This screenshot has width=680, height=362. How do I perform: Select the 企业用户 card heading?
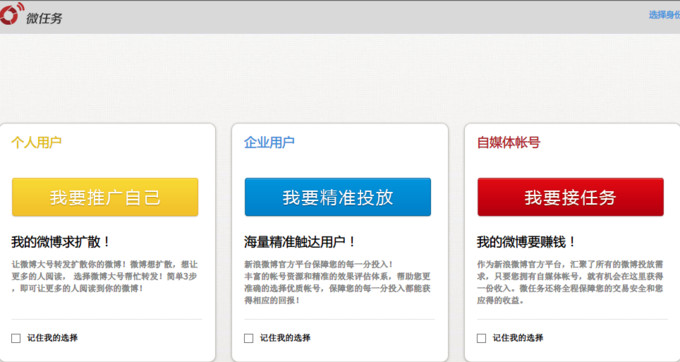[x=269, y=142]
